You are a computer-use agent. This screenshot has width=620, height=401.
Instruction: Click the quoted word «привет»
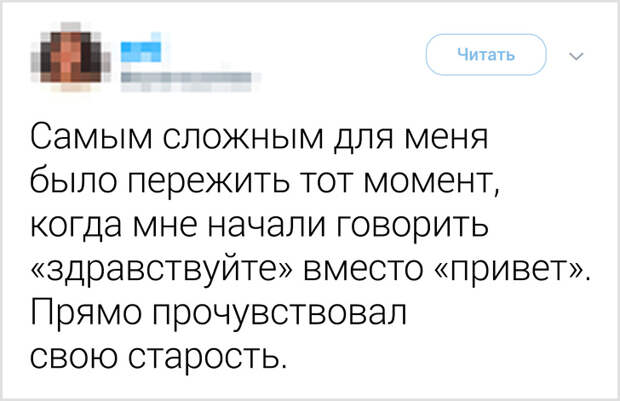coord(509,269)
